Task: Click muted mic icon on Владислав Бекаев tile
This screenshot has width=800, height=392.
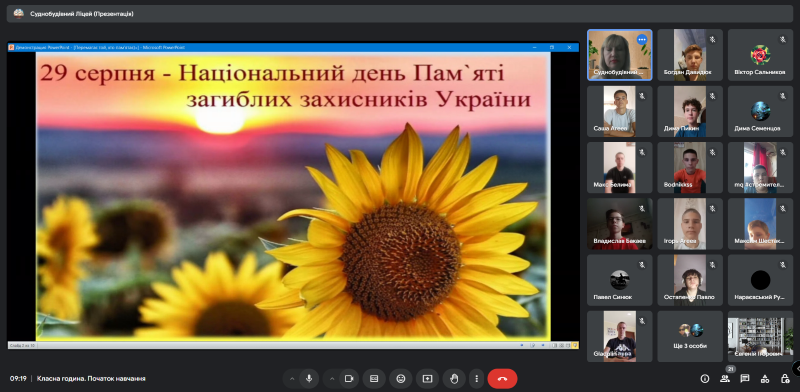Action: [x=642, y=208]
